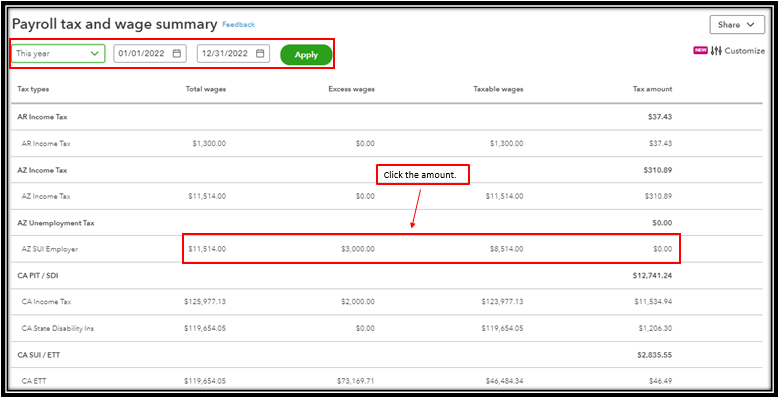The height and width of the screenshot is (399, 779).
Task: Open the start date calendar icon
Action: [x=176, y=54]
